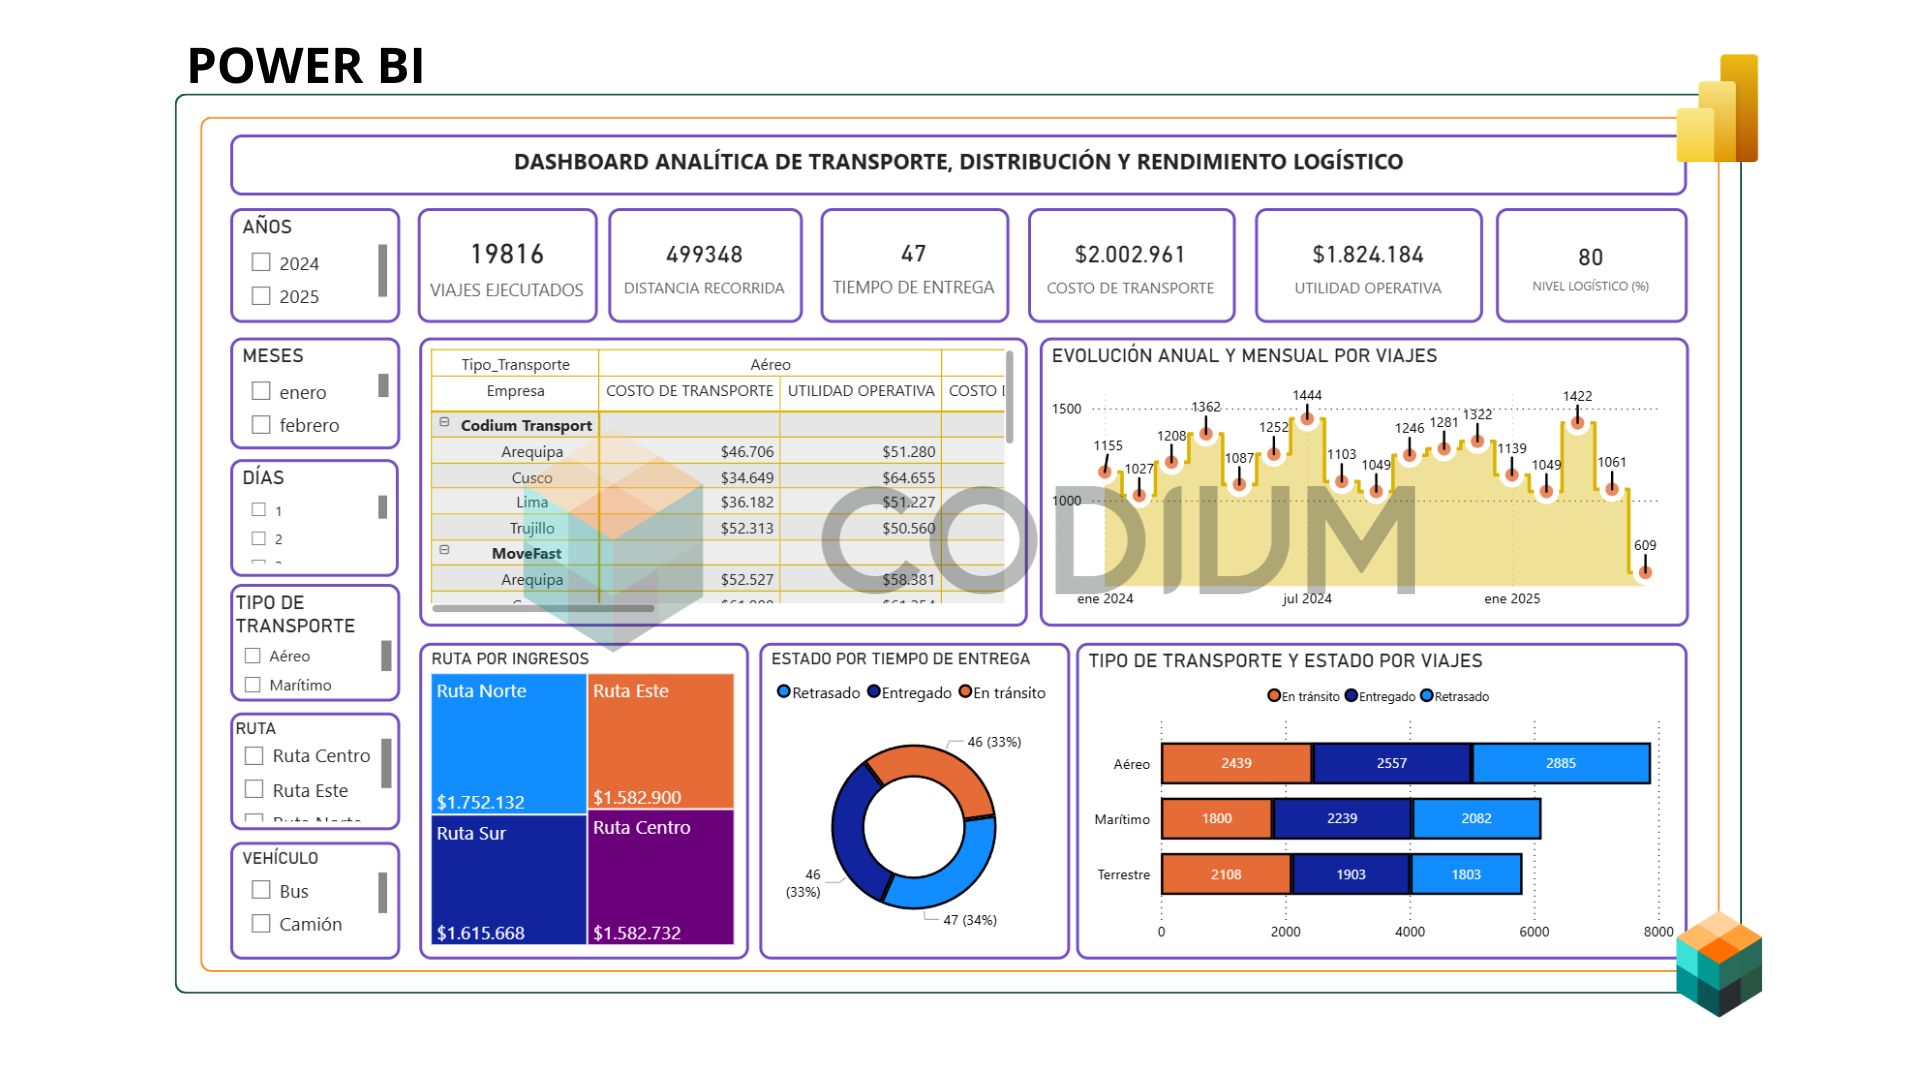The image size is (1920, 1080).
Task: Click the Terrestre 2108 bar segment
Action: (1226, 874)
